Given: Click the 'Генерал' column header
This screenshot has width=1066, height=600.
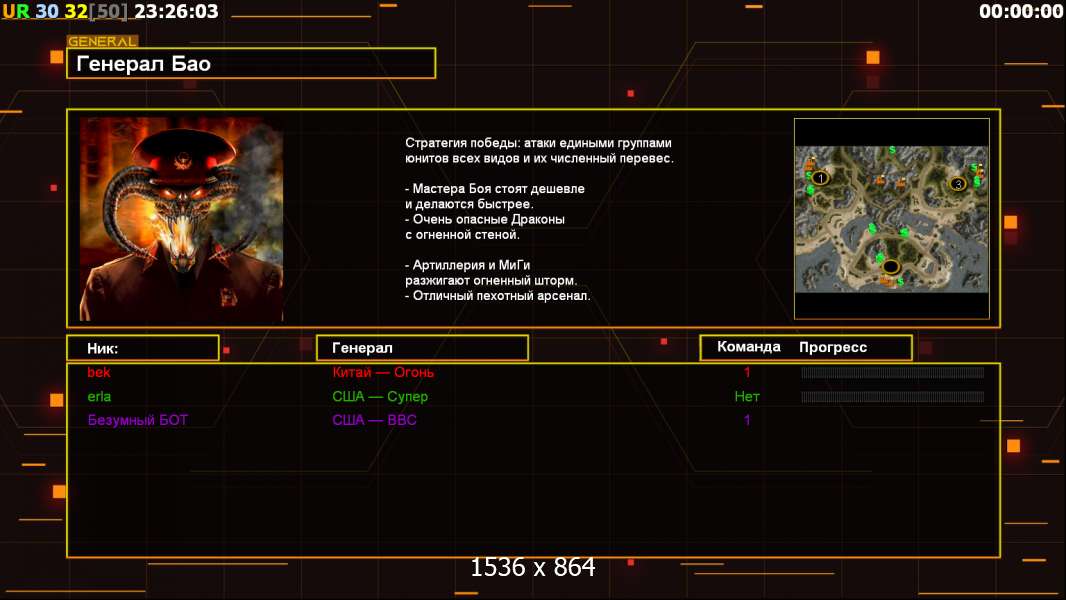Looking at the screenshot, I should [422, 348].
